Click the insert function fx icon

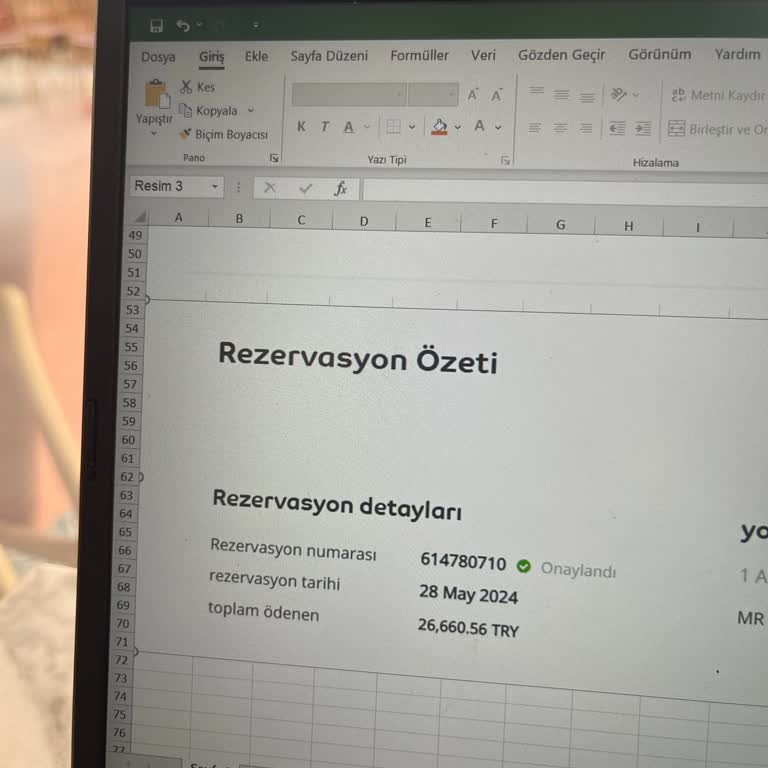(x=340, y=188)
